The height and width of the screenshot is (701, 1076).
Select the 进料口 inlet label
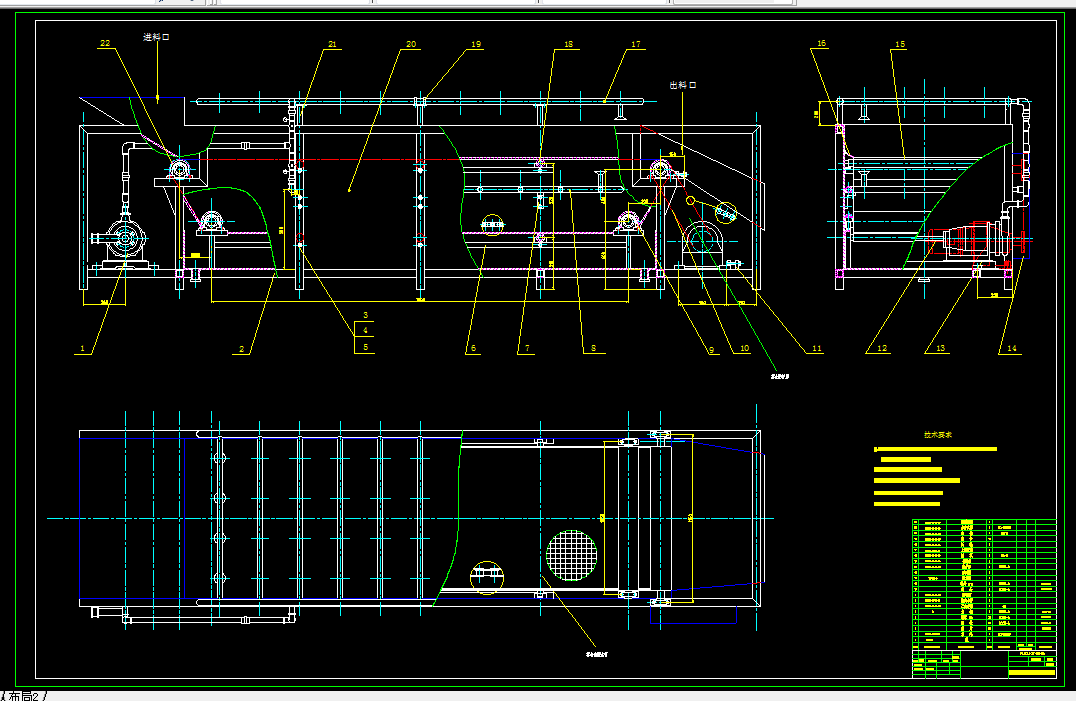tap(156, 37)
